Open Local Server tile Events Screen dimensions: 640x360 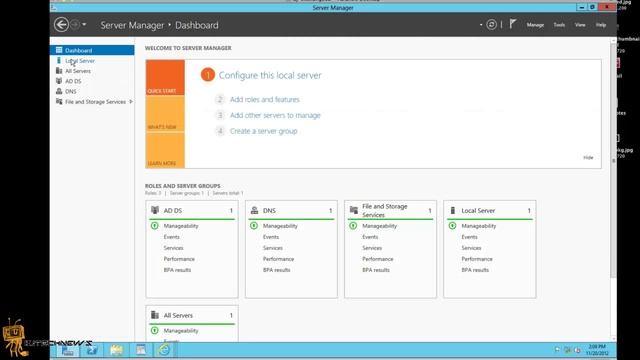(469, 237)
